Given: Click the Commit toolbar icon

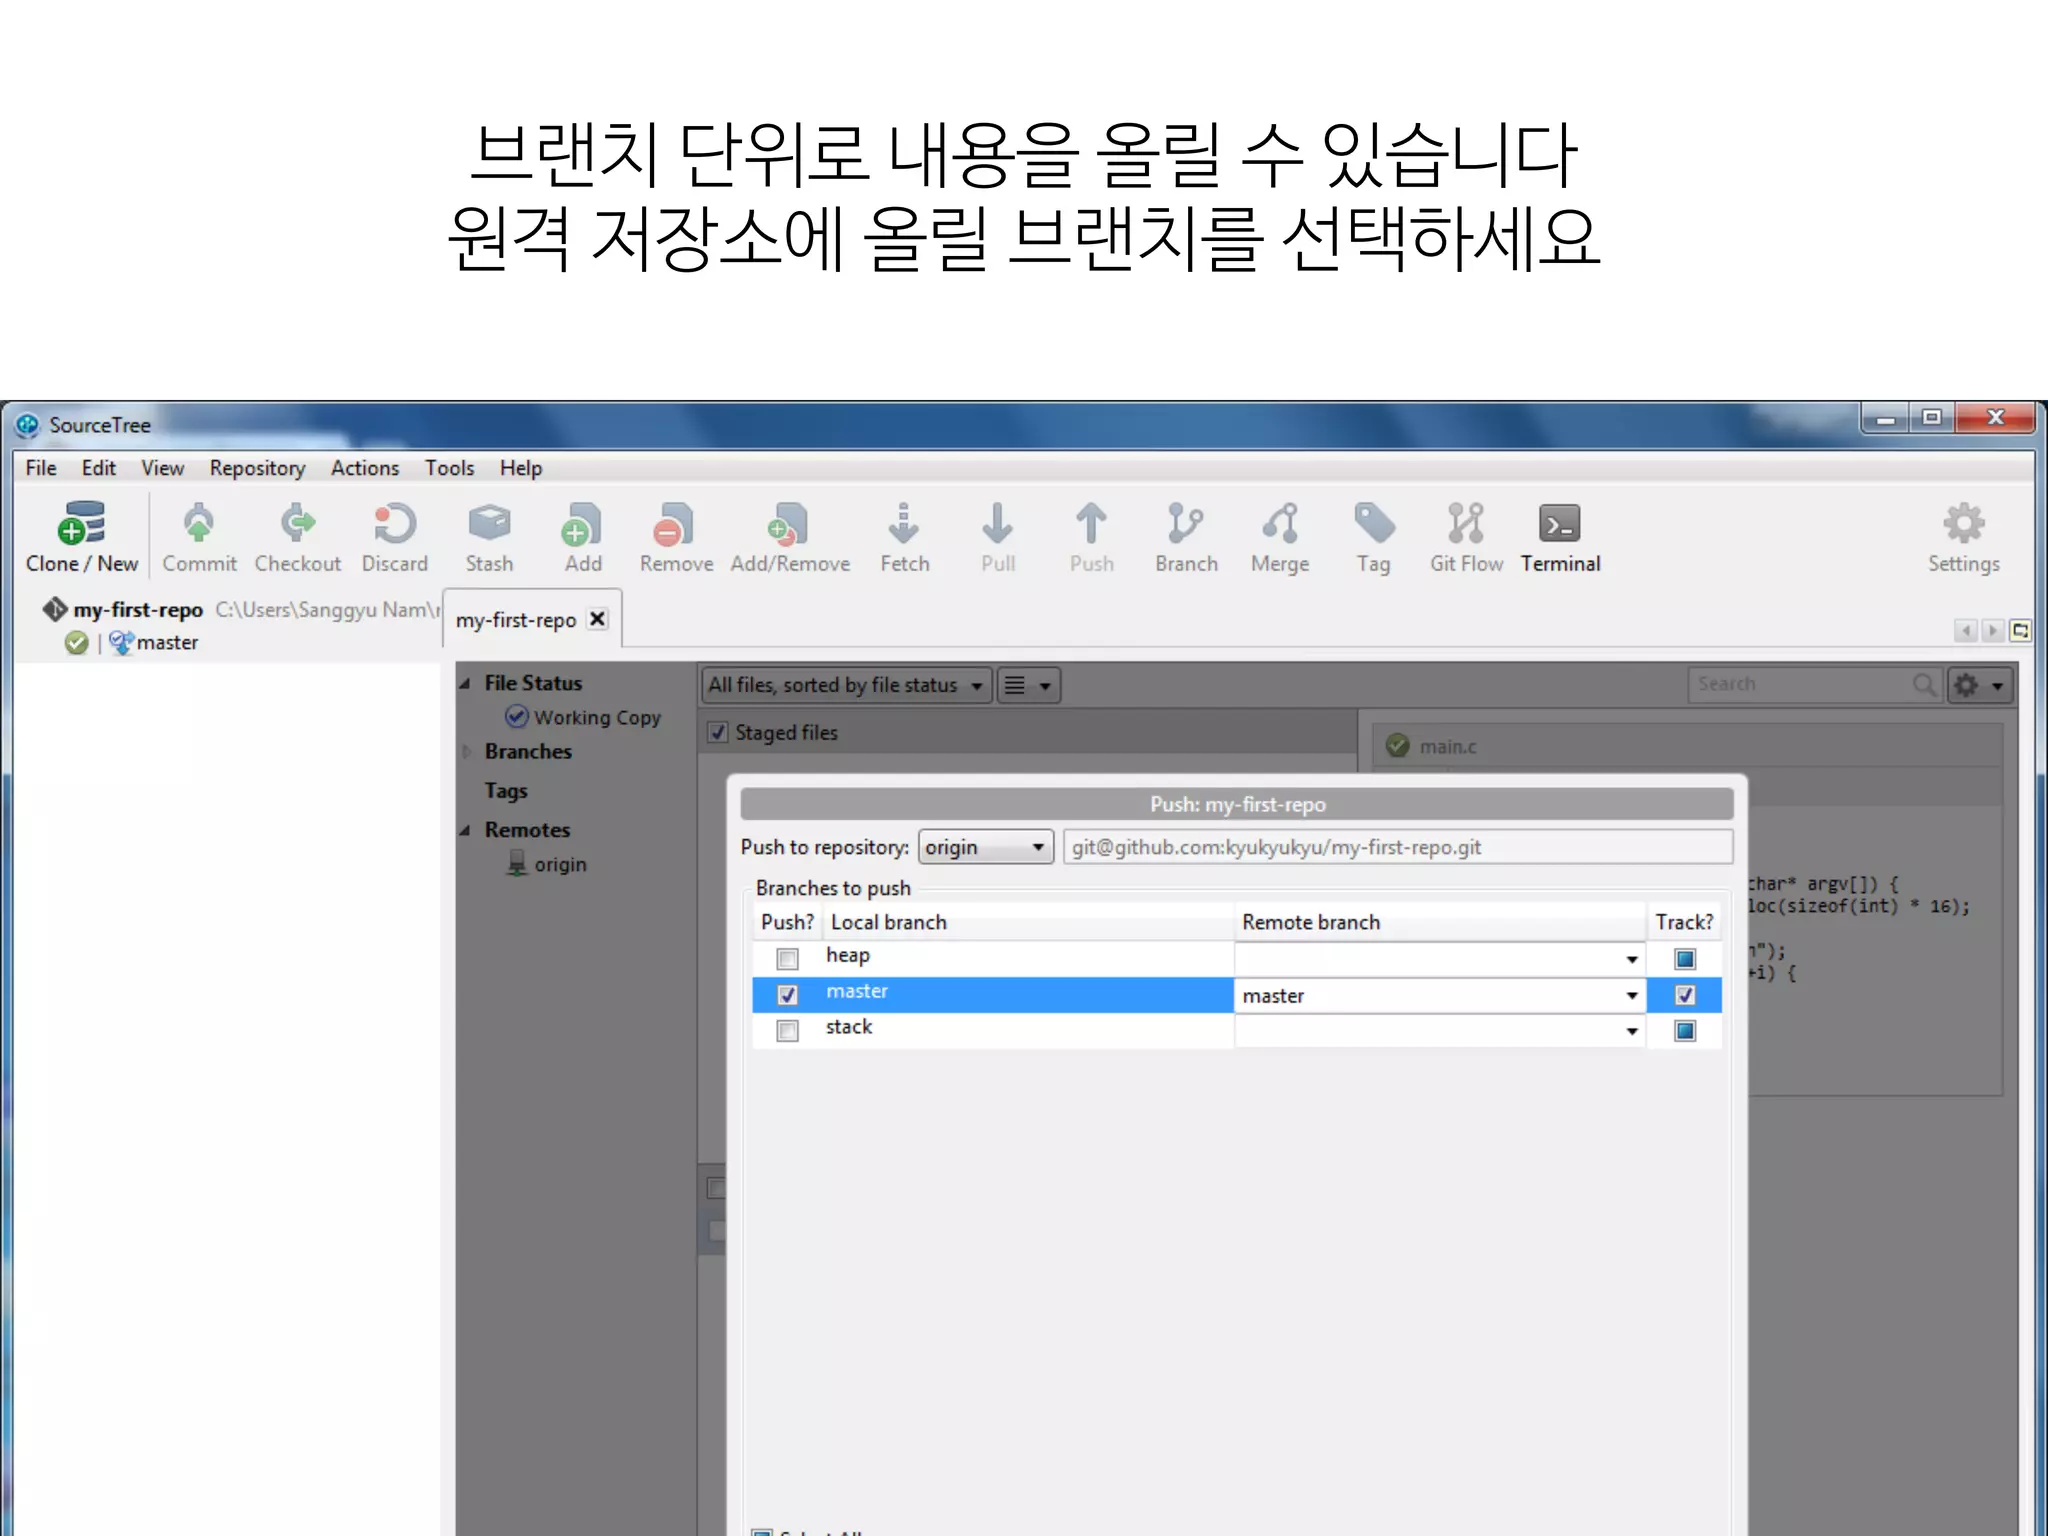Looking at the screenshot, I should pos(199,524).
